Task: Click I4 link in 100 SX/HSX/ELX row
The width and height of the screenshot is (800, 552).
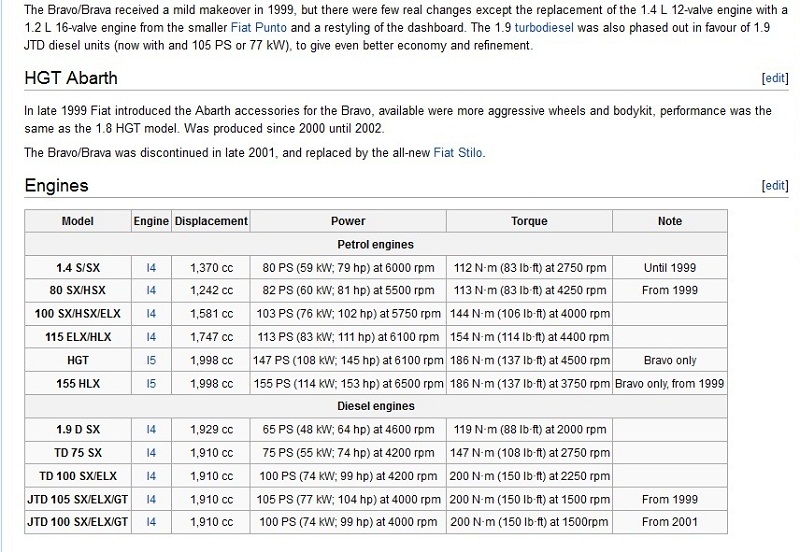Action: [x=151, y=314]
